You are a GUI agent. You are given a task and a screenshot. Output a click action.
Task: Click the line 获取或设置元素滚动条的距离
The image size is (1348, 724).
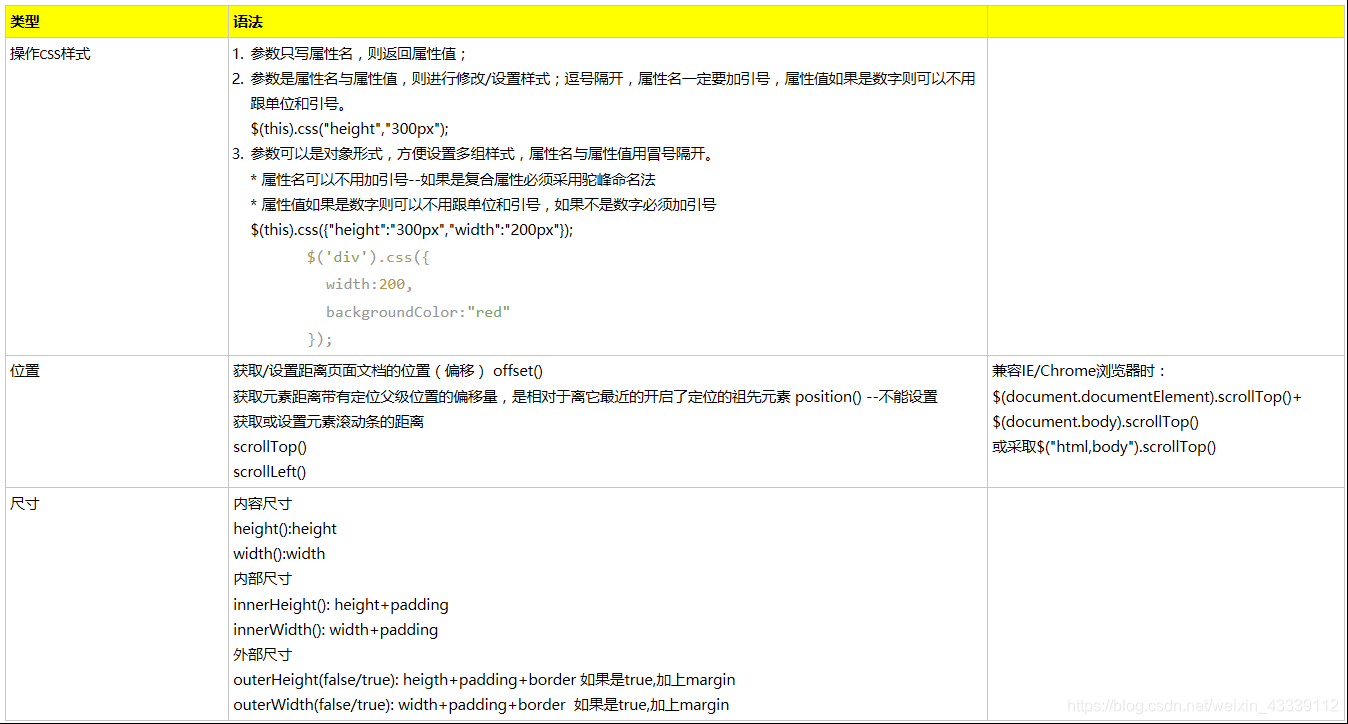[329, 422]
